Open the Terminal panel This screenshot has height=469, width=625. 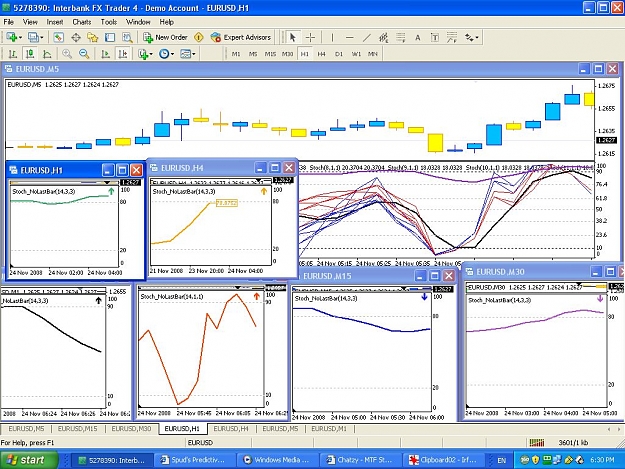point(110,37)
